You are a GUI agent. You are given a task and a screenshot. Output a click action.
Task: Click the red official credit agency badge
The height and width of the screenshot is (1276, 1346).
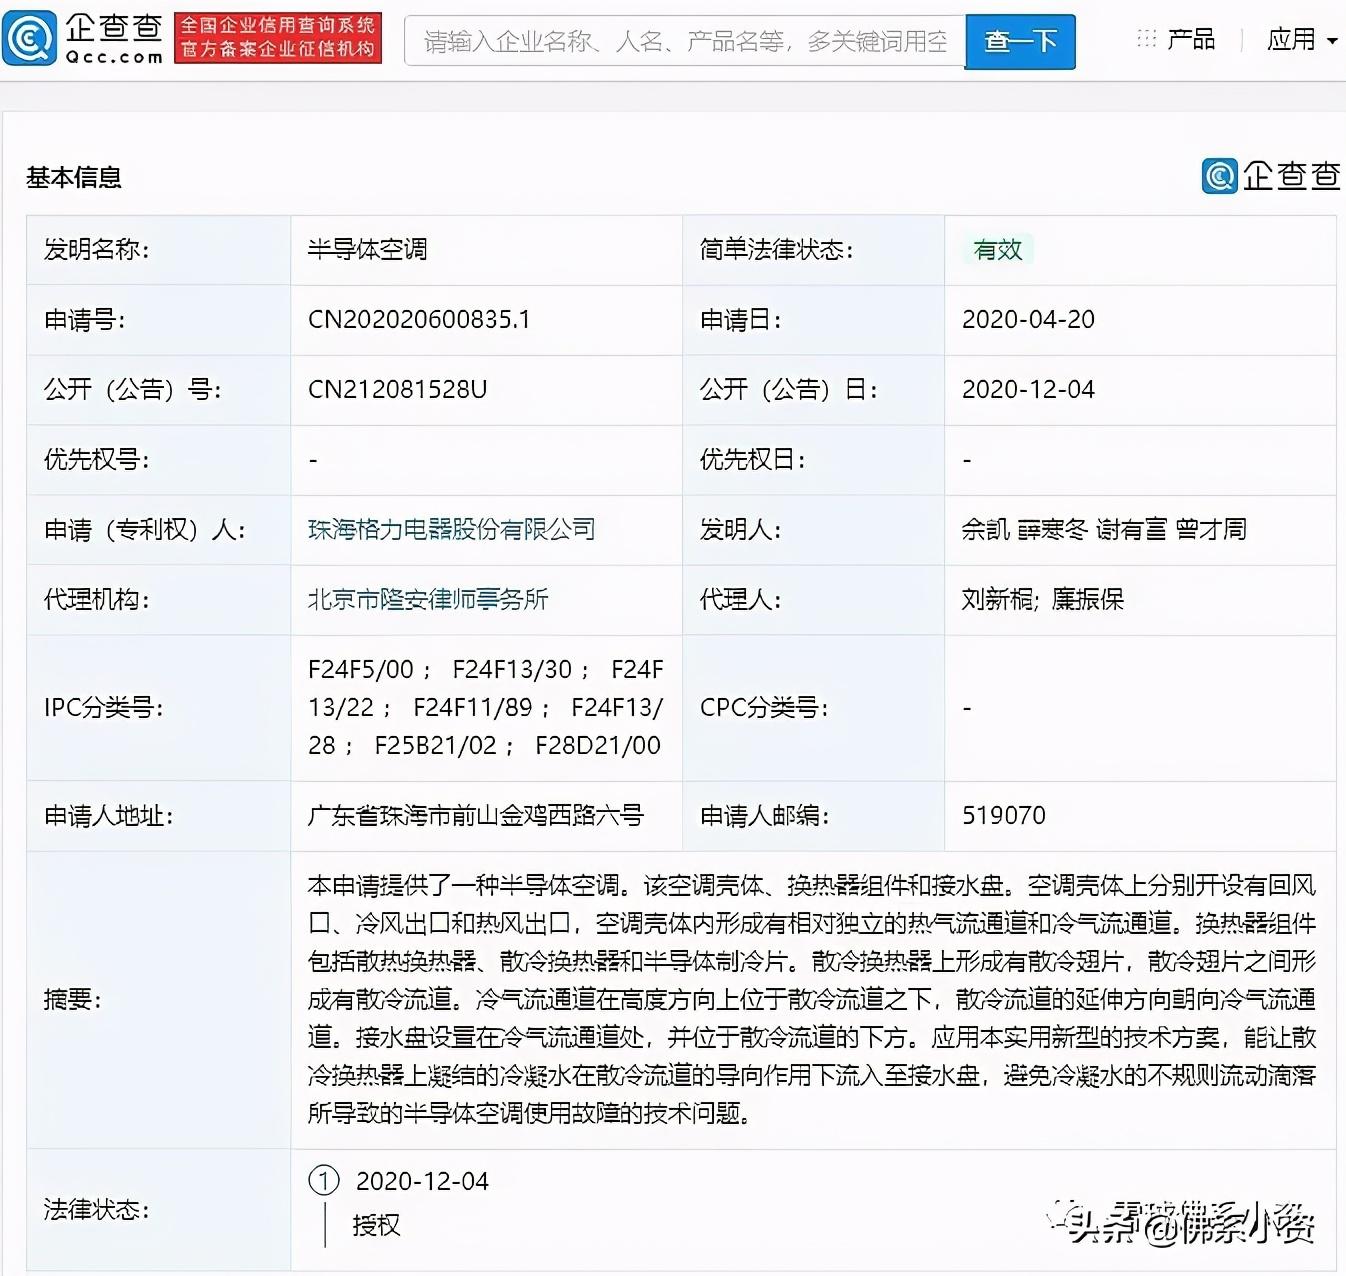[x=278, y=38]
